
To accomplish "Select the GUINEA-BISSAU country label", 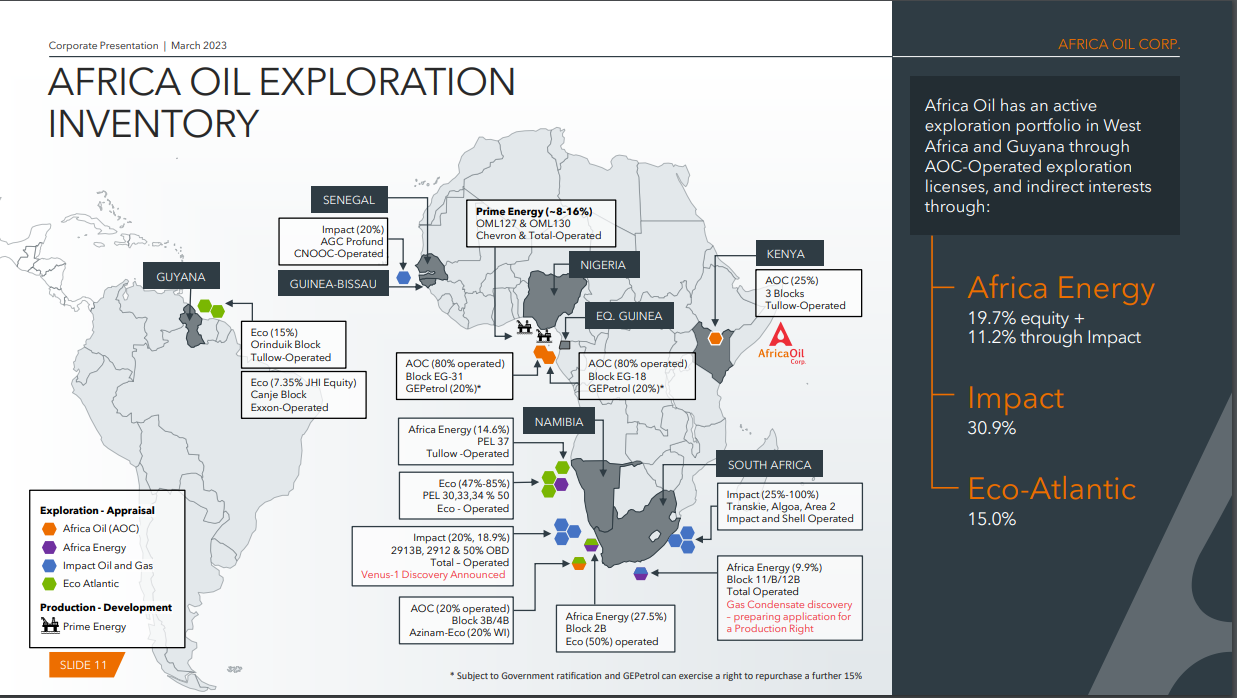I will pyautogui.click(x=333, y=284).
